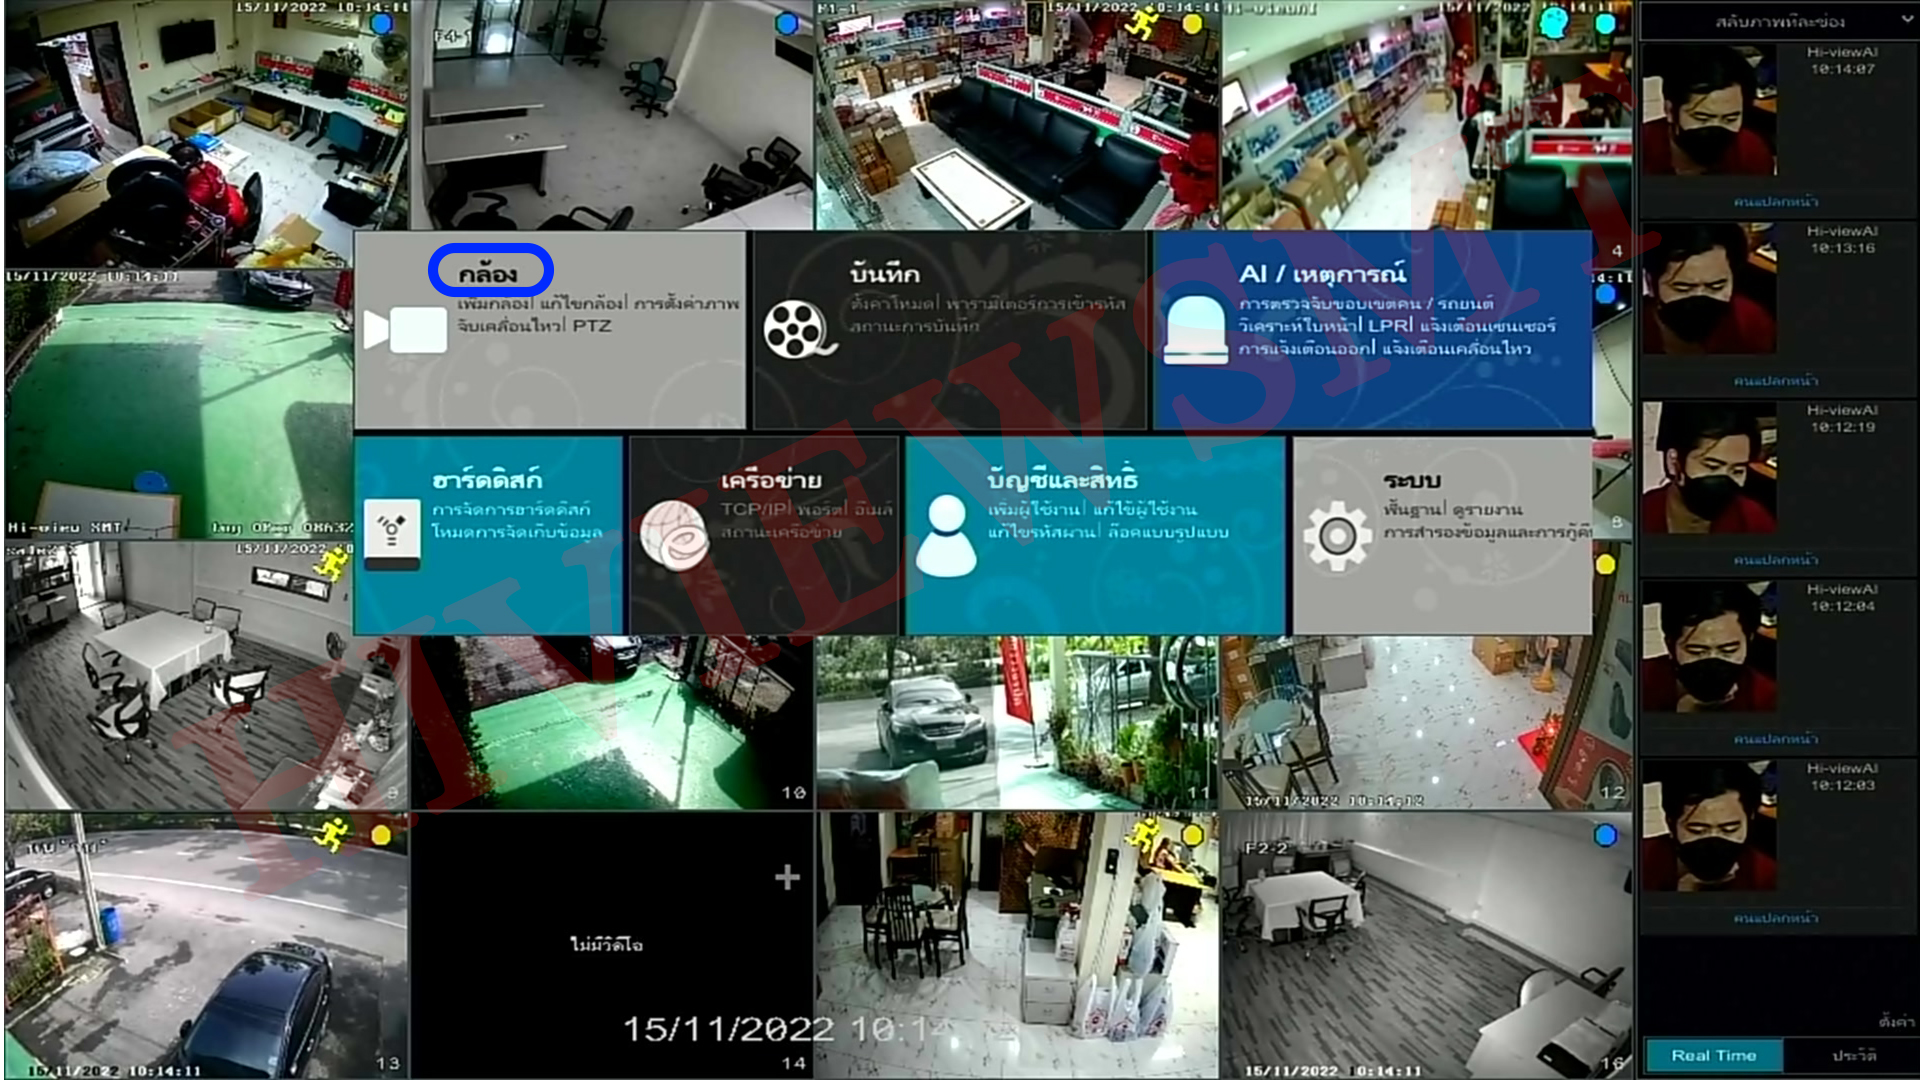This screenshot has height=1080, width=1920.
Task: Click the คนแปลกหน้า label under the 10:13:16 capture
Action: [1776, 380]
